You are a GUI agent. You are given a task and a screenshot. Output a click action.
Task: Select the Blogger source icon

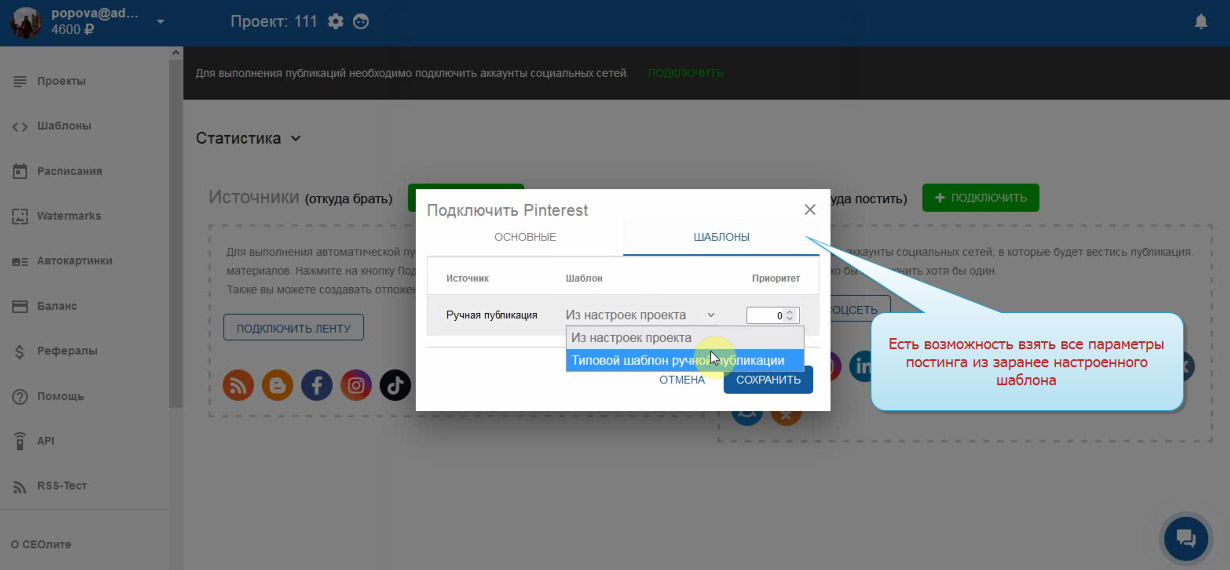(277, 385)
